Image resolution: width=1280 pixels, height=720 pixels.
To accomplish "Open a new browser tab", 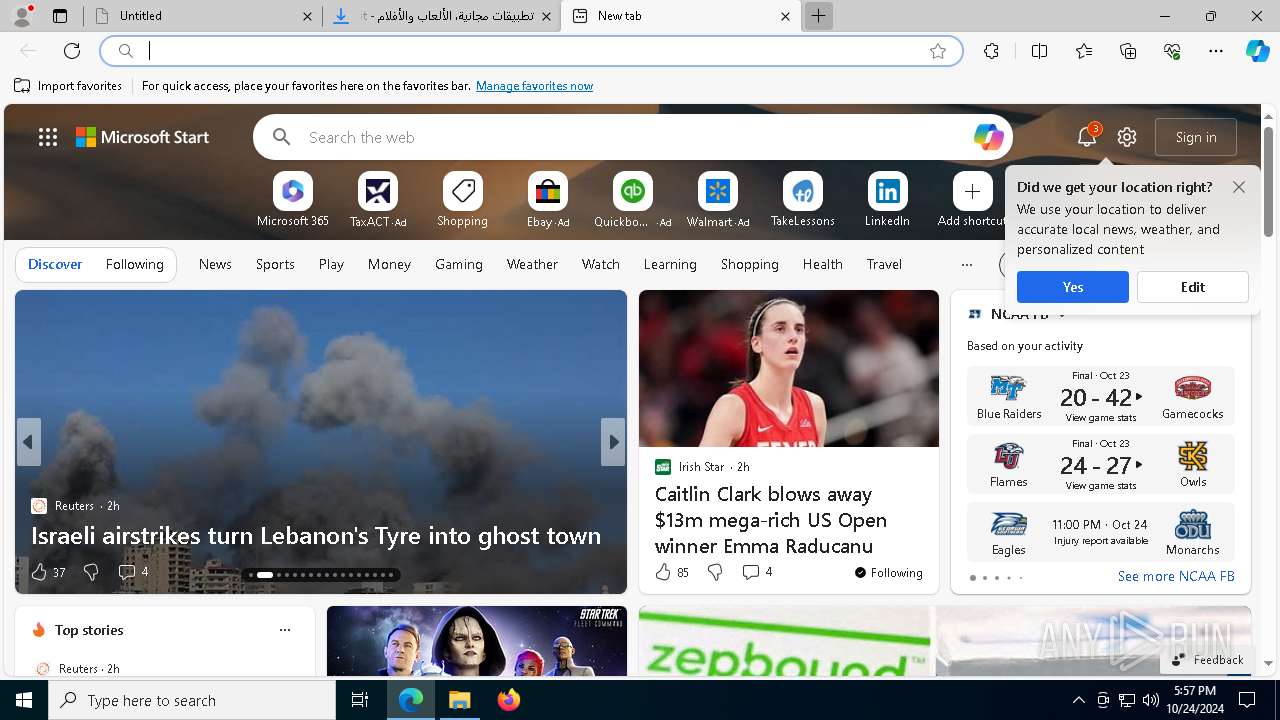I will (x=818, y=16).
